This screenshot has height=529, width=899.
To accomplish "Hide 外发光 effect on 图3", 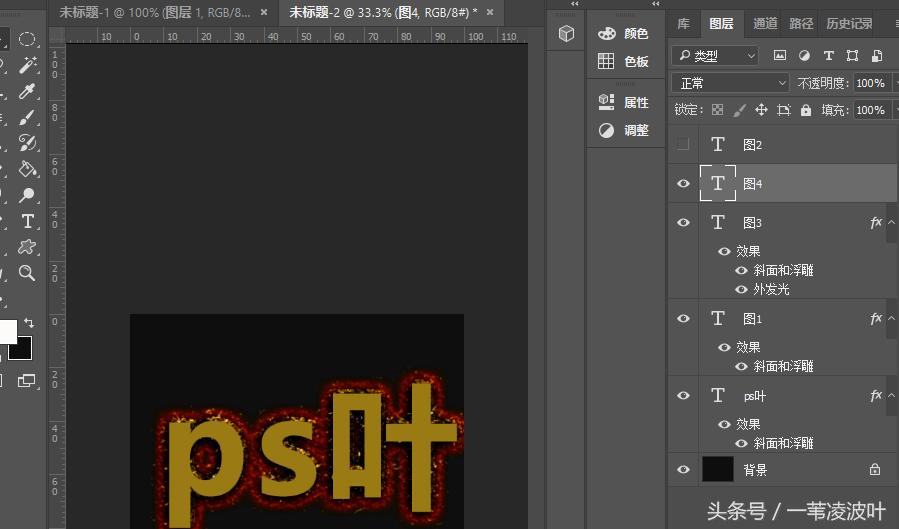I will point(741,289).
